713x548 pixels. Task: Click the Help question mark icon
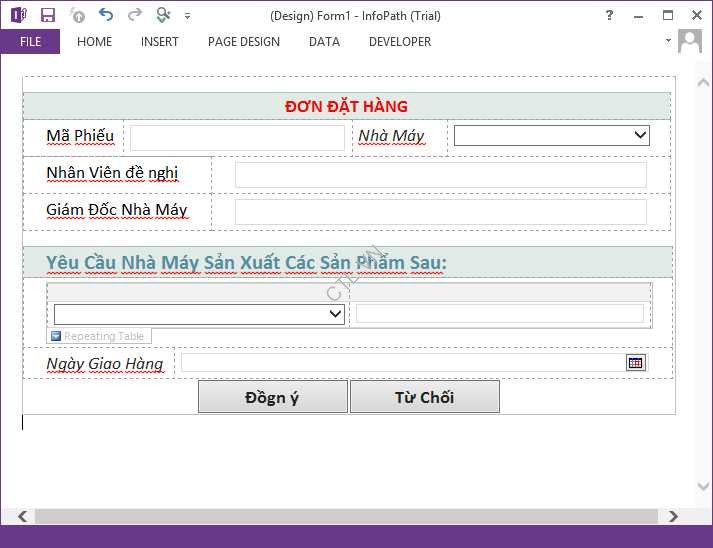(x=610, y=15)
